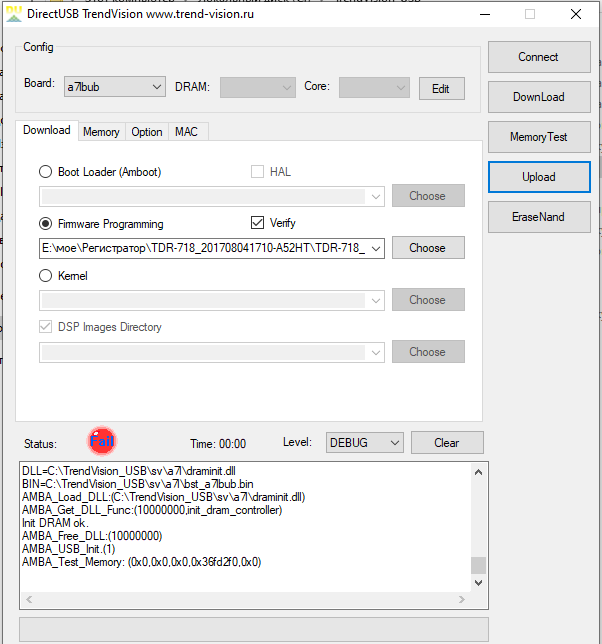
Task: Click the red Fail status indicator
Action: pos(101,440)
